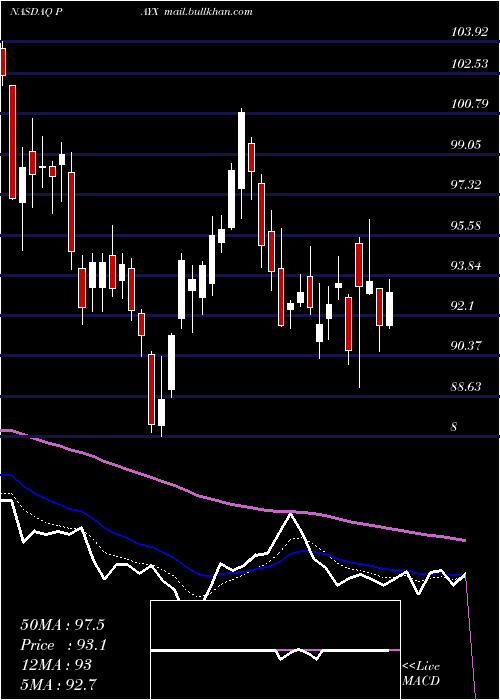This screenshot has width=500, height=700.
Task: Select the 100.79 price axis label
Action: tap(470, 104)
